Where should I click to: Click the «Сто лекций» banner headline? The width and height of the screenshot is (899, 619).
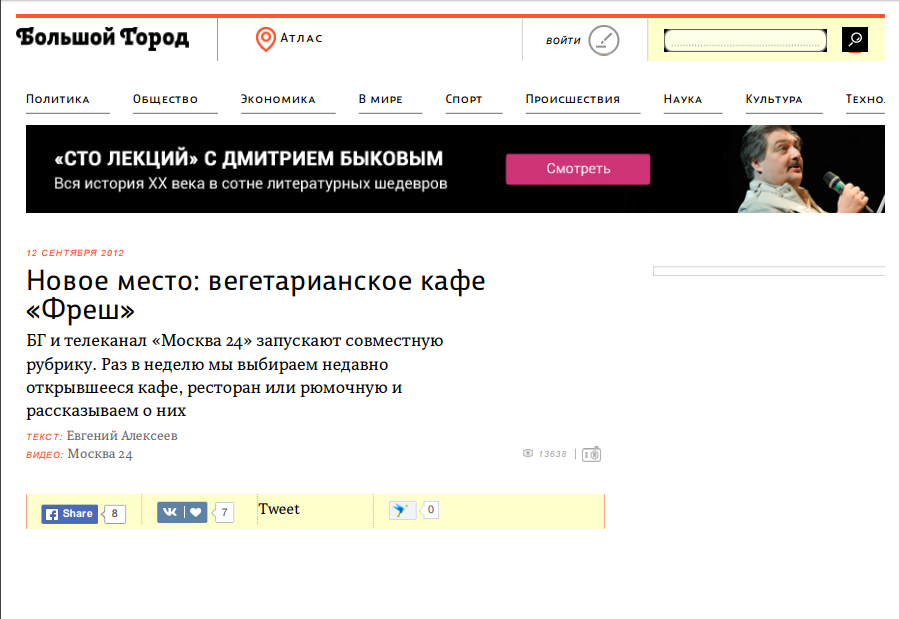click(248, 158)
